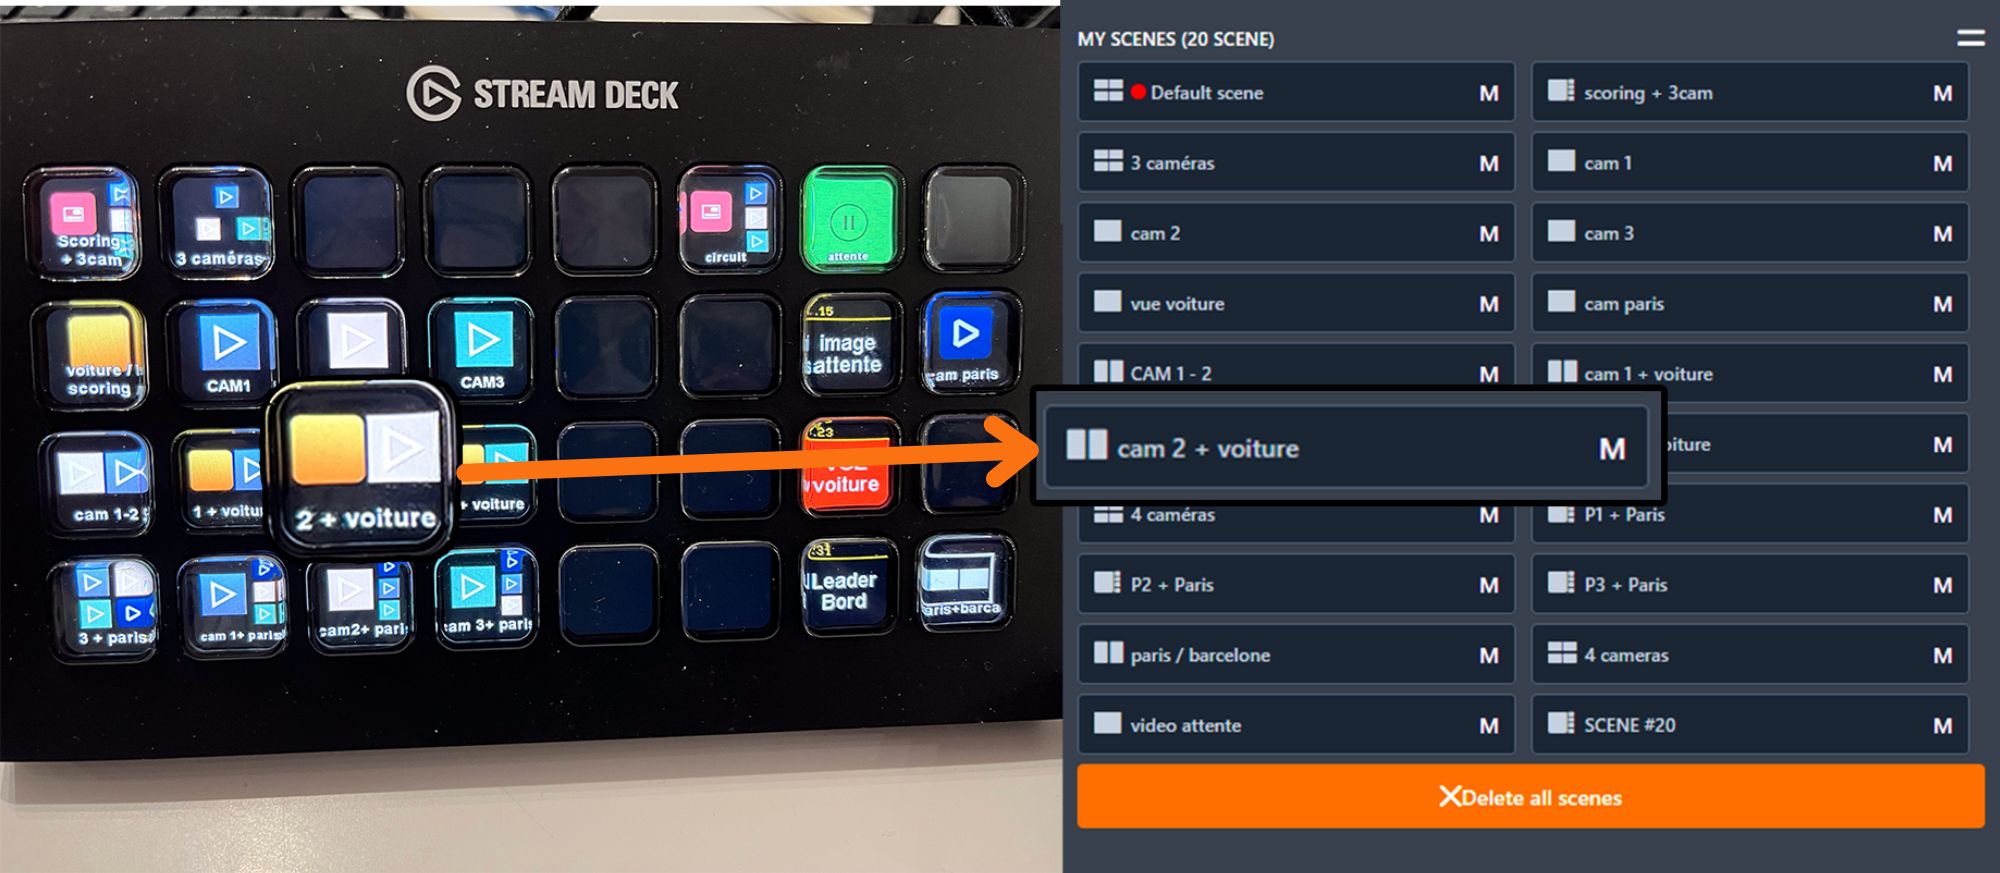This screenshot has width=2000, height=873.
Task: Click Delete all scenes button
Action: point(1530,797)
